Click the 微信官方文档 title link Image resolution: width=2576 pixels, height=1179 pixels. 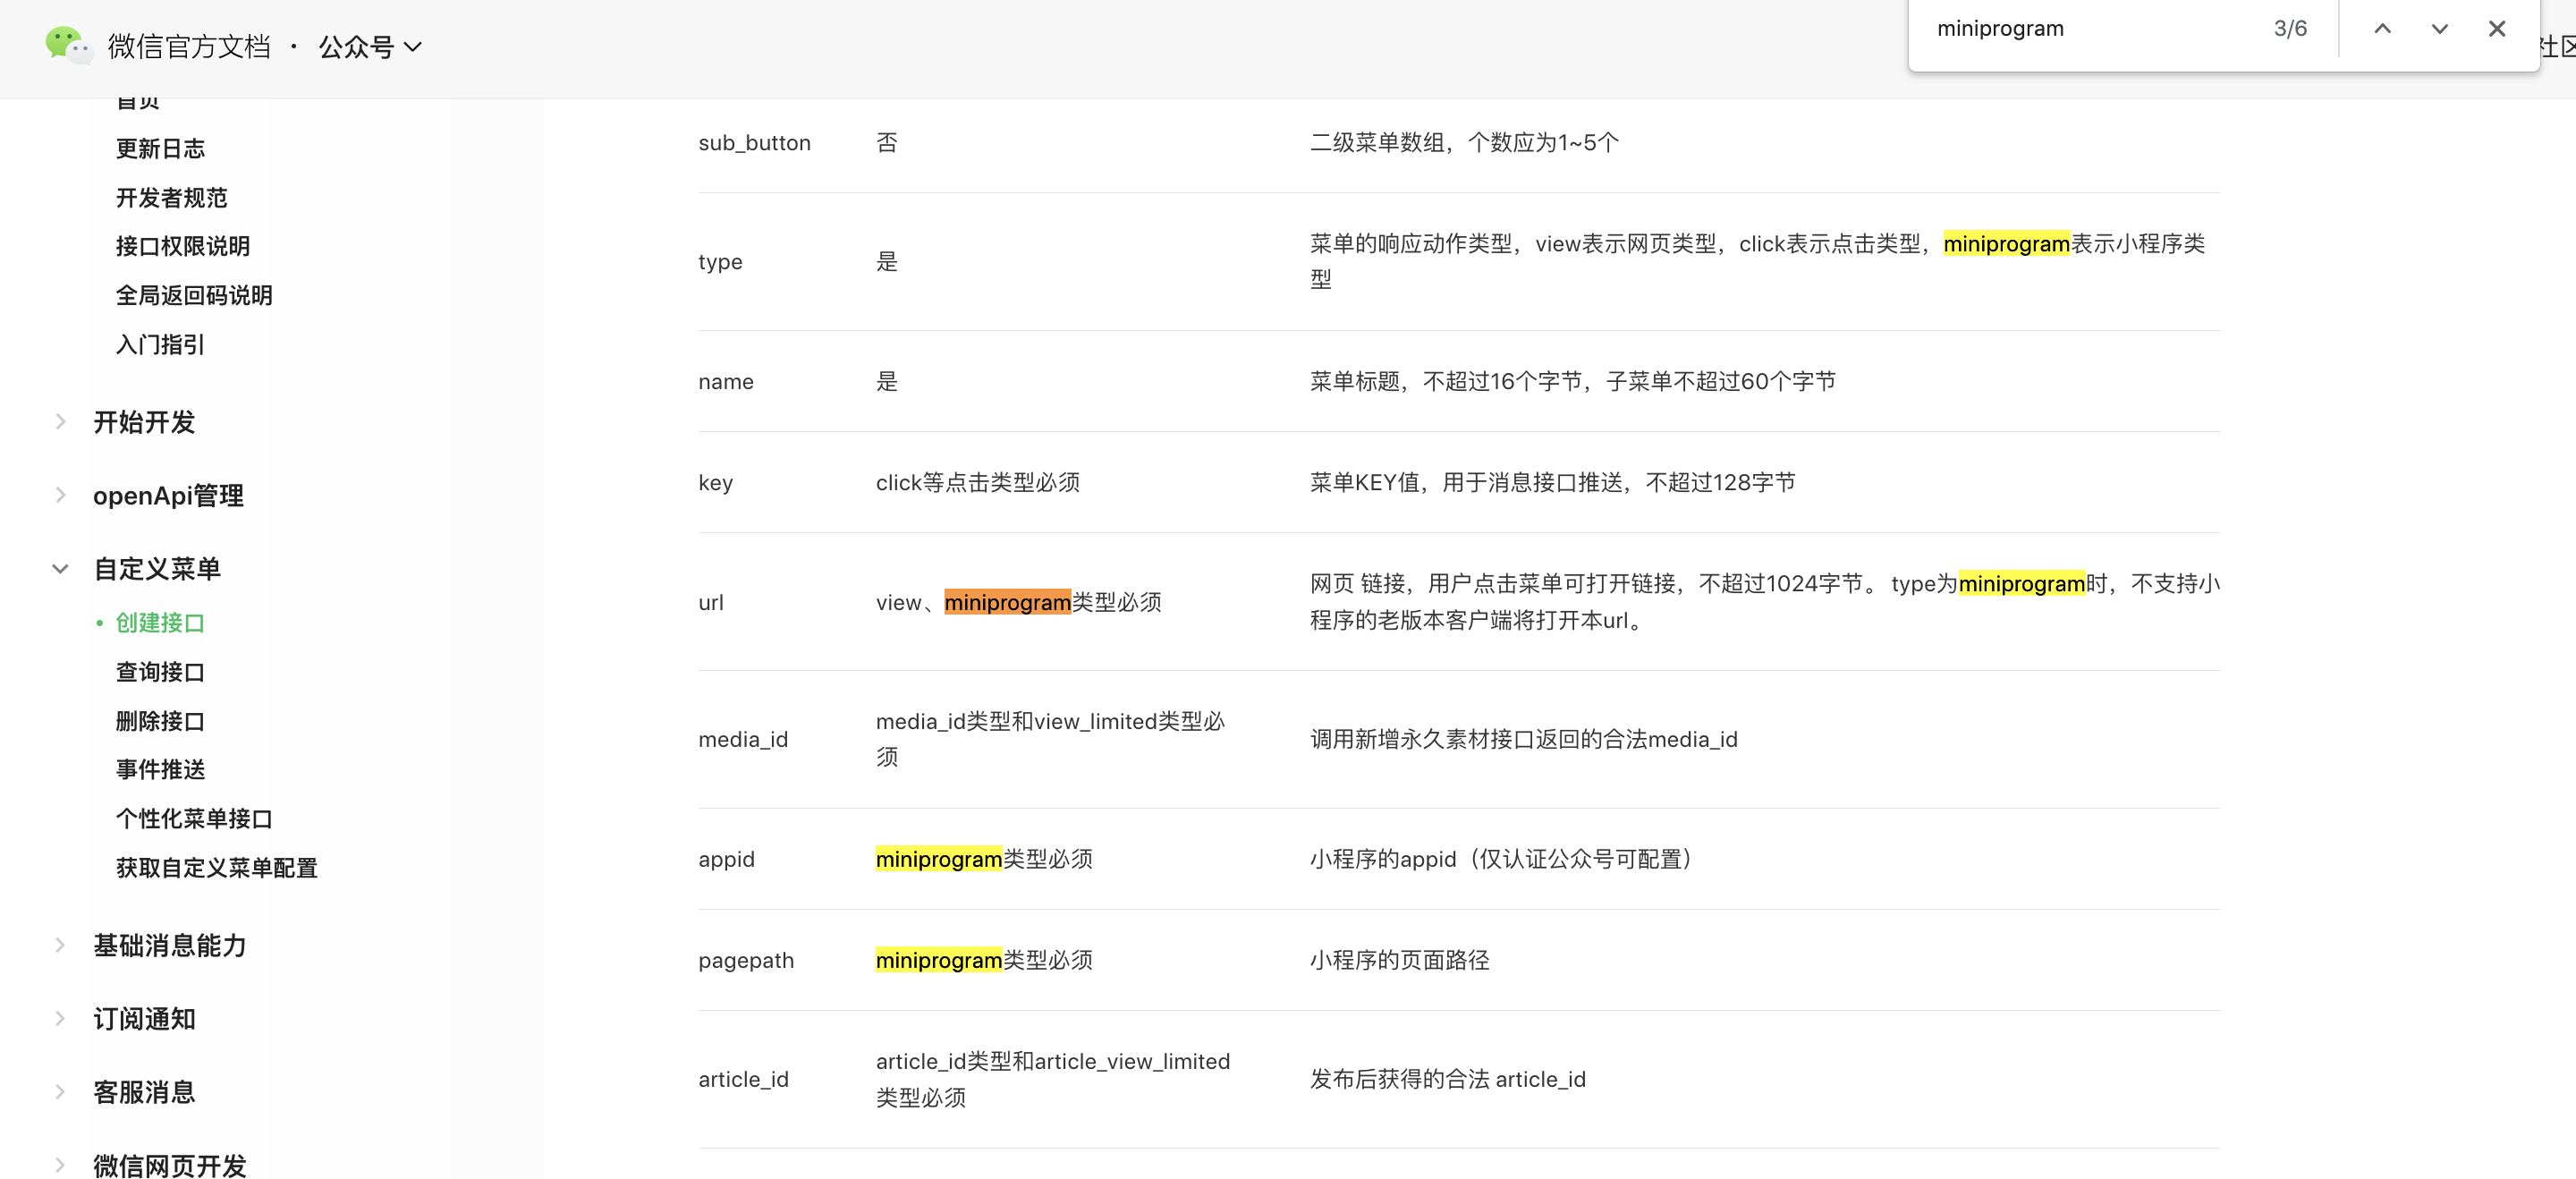189,47
